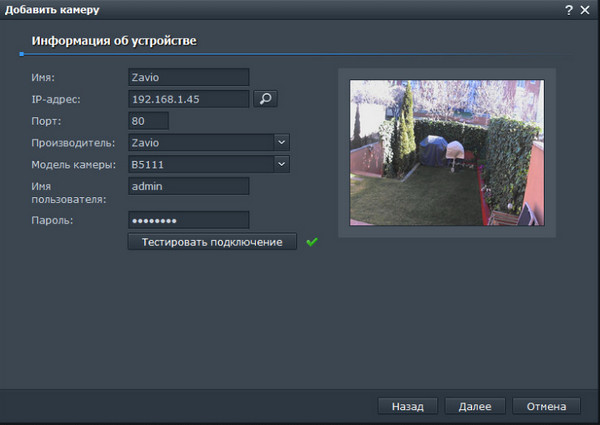The height and width of the screenshot is (425, 600).
Task: Open help via the question mark icon
Action: pyautogui.click(x=568, y=9)
